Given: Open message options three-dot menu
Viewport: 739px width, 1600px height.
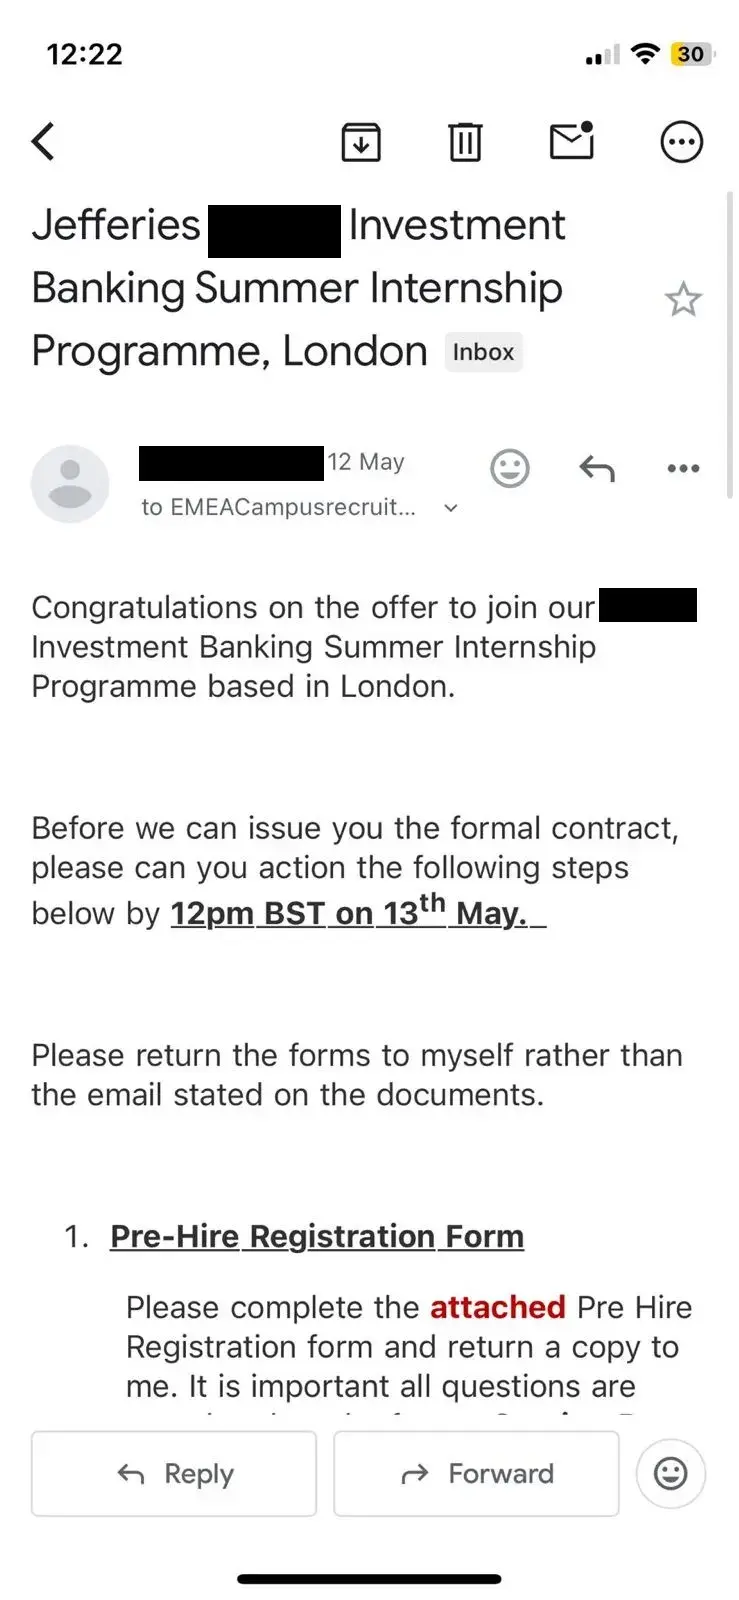Looking at the screenshot, I should 683,468.
